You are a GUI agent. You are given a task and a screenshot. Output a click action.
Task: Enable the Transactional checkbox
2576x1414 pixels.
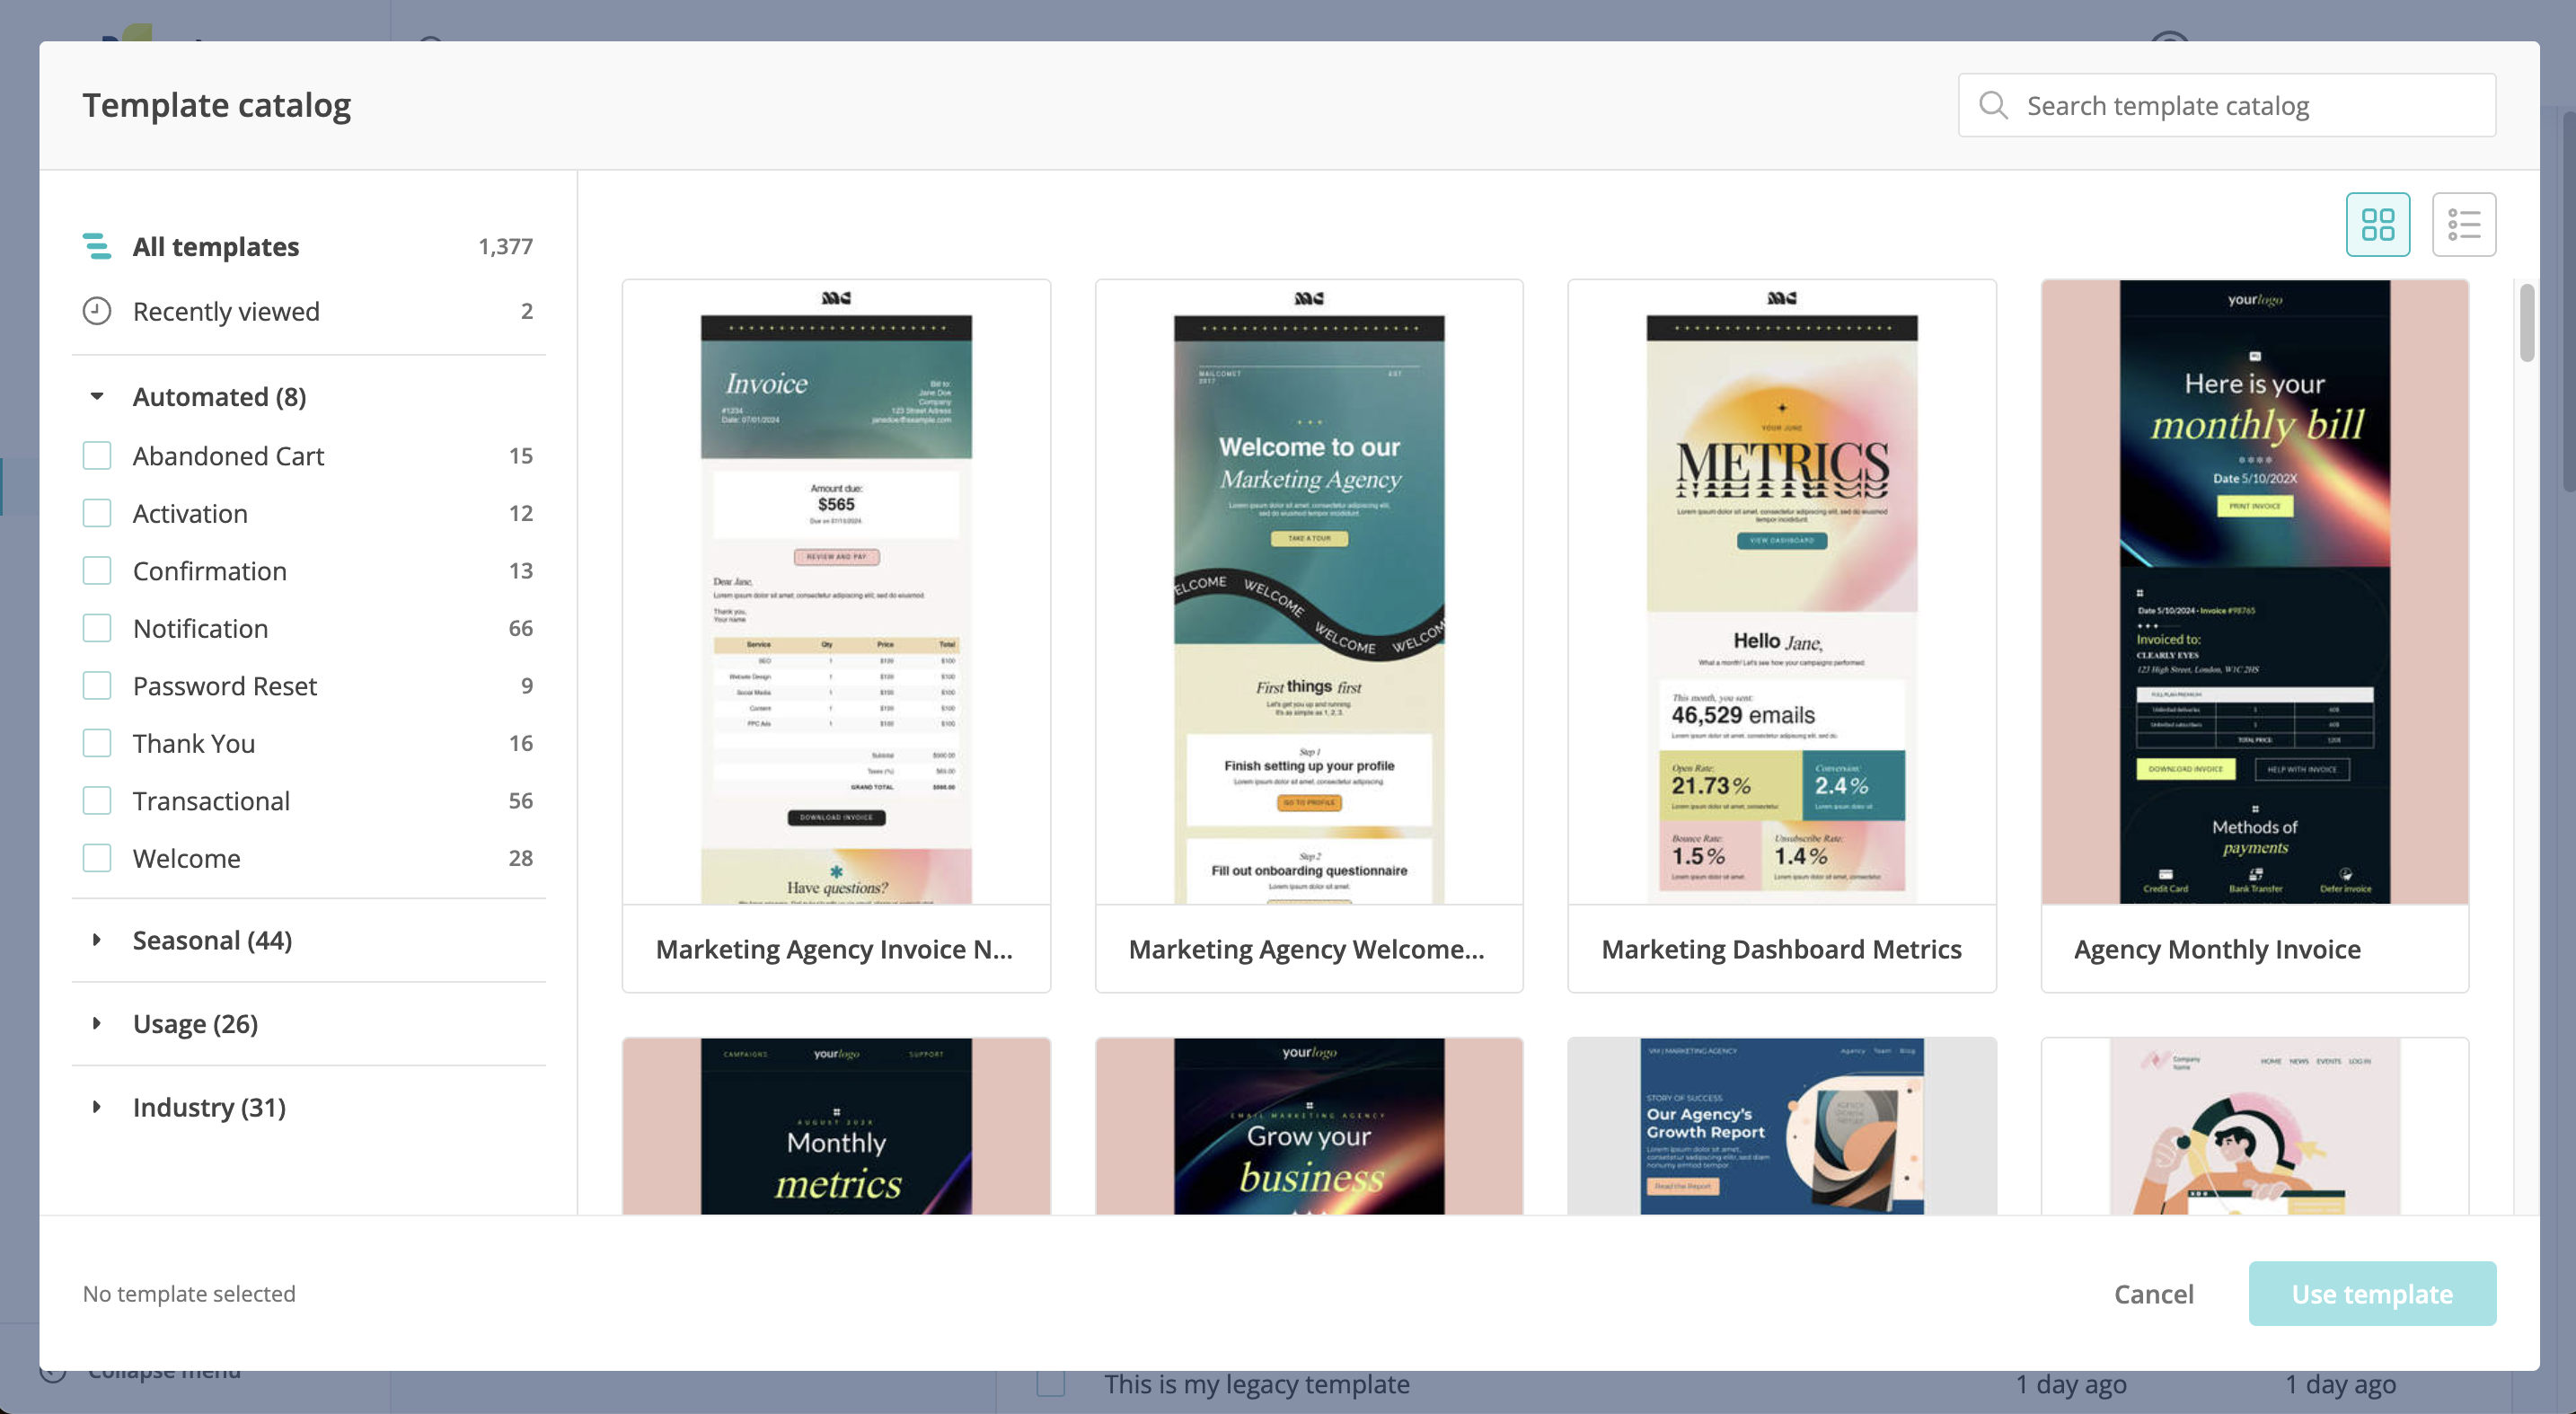[x=97, y=801]
